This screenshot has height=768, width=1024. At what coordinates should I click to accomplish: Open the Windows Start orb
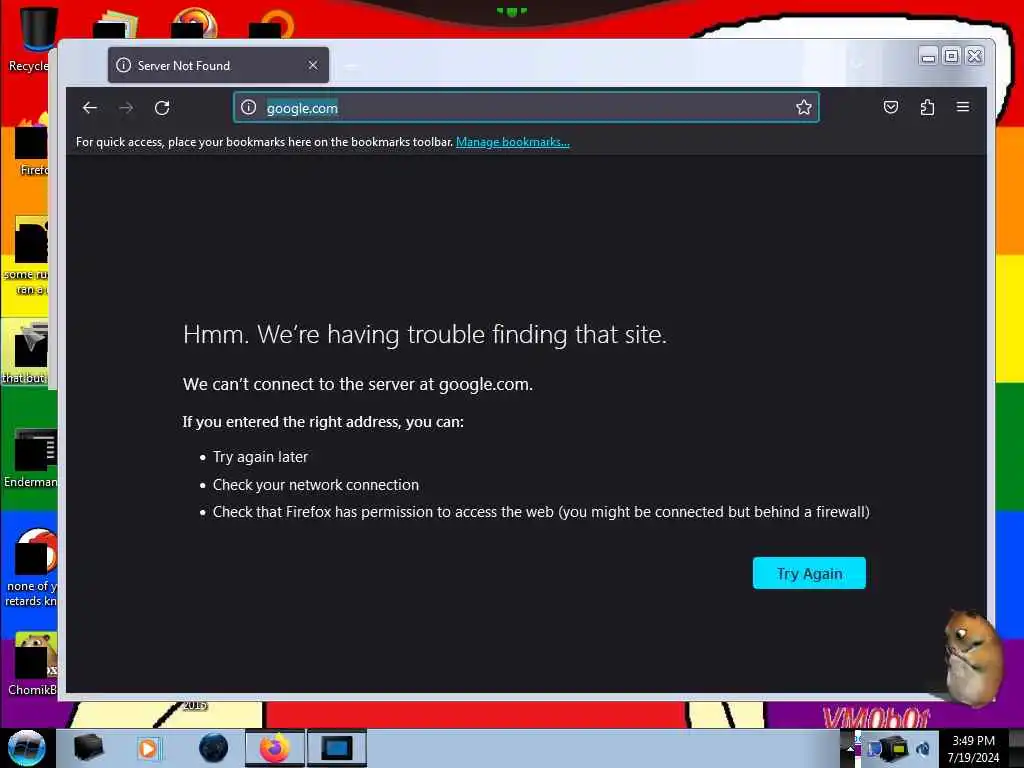tap(26, 748)
